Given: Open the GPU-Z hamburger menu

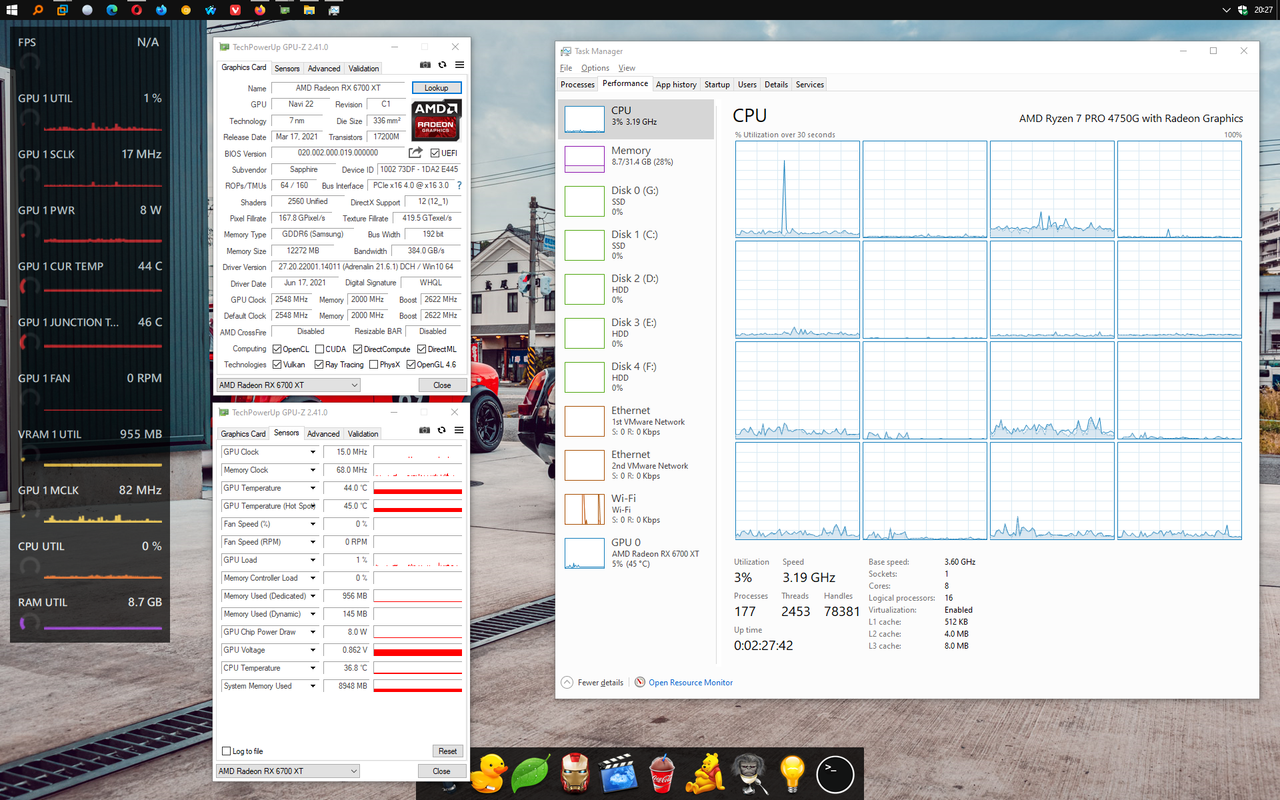Looking at the screenshot, I should pyautogui.click(x=458, y=67).
